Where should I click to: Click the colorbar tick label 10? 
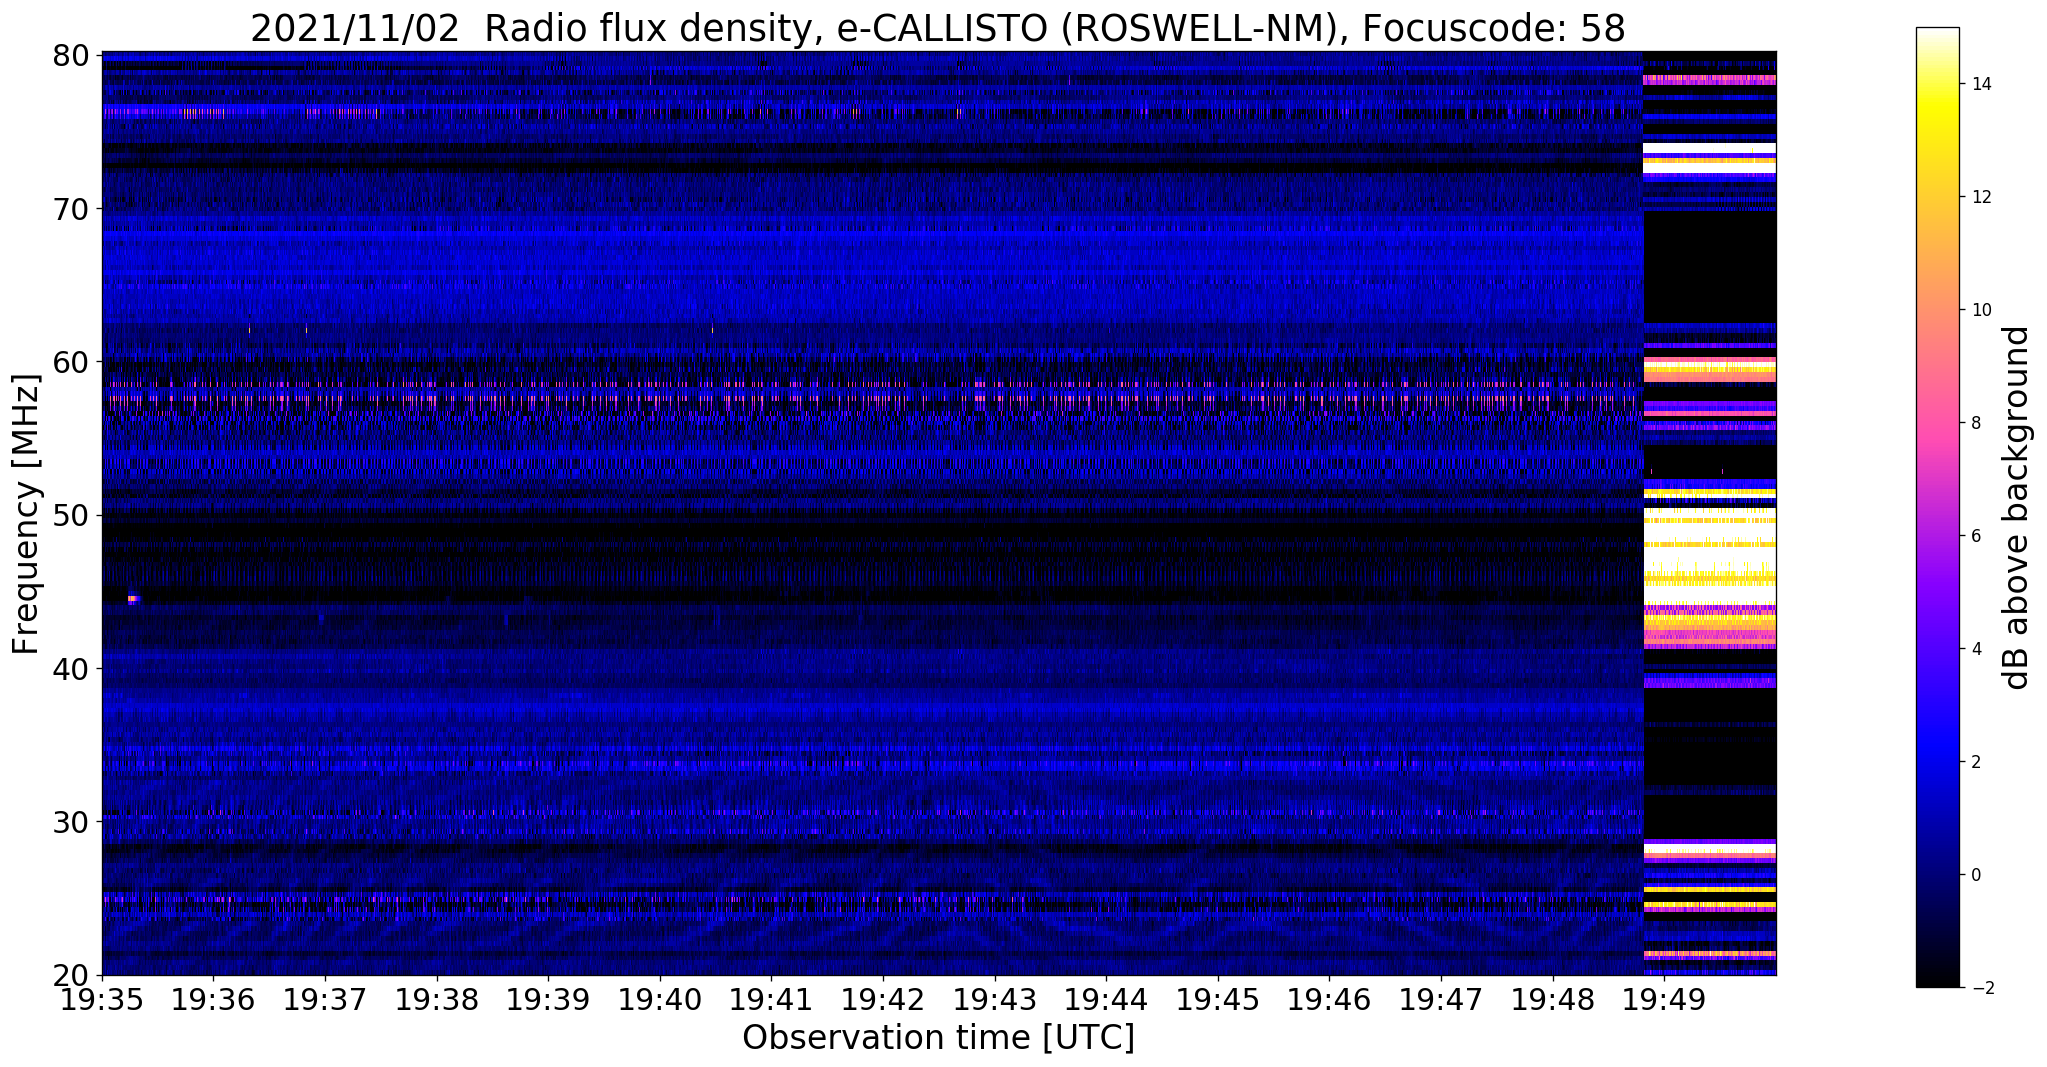(1980, 310)
